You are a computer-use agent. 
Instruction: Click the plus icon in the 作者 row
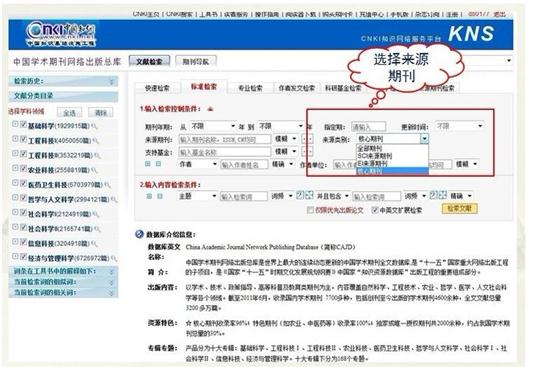coord(148,164)
